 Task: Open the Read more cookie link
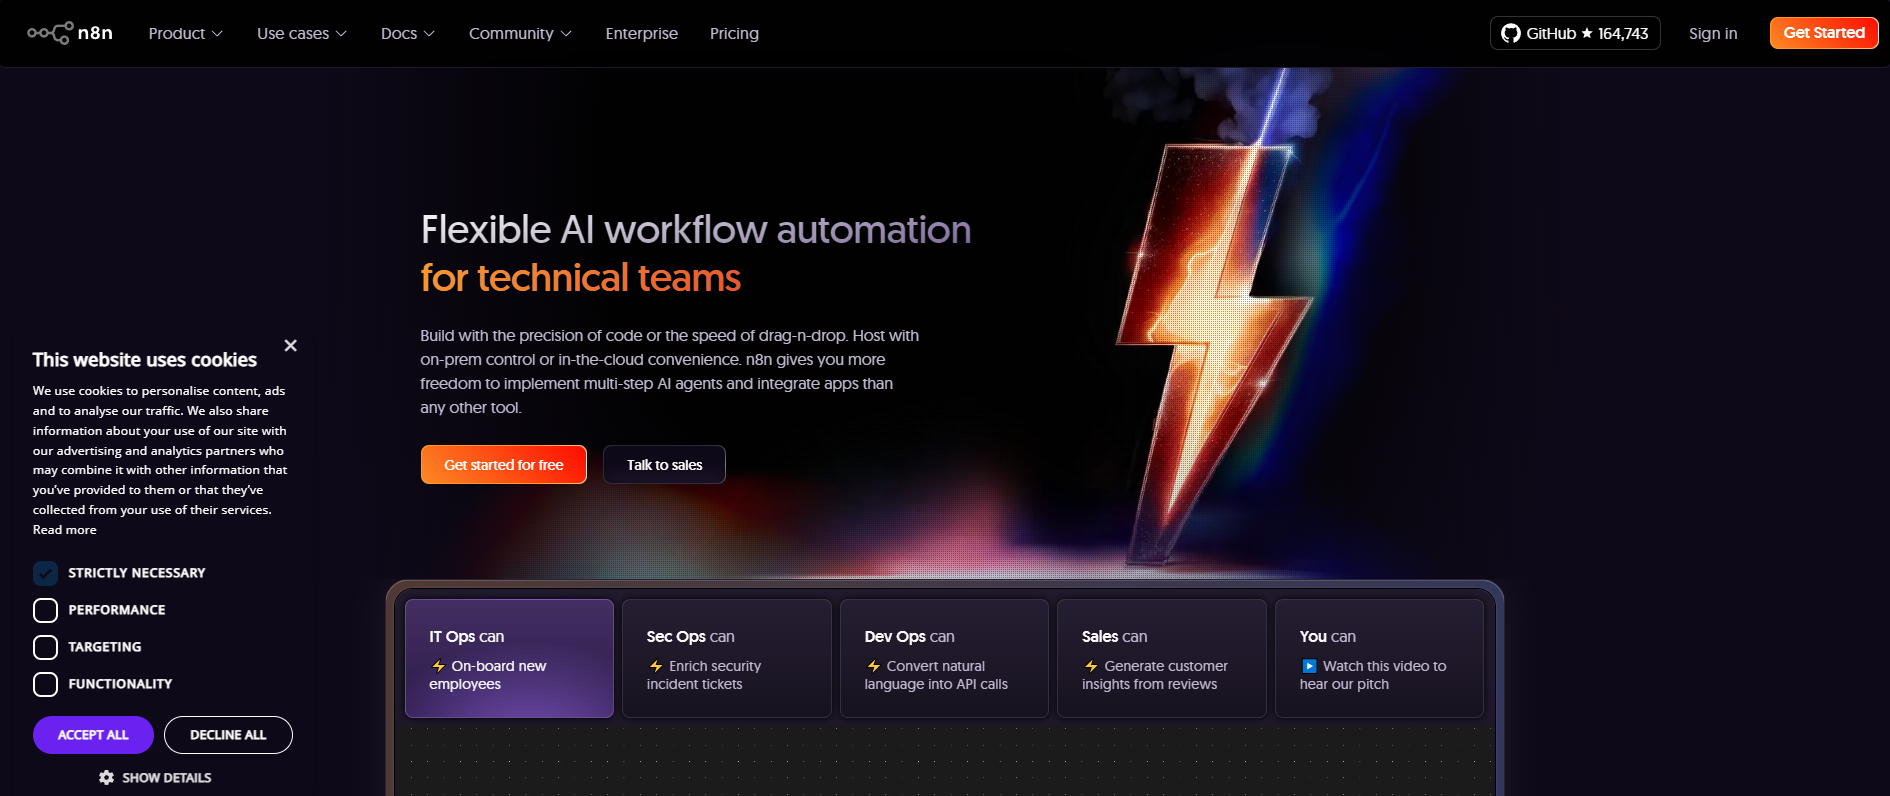coord(65,530)
